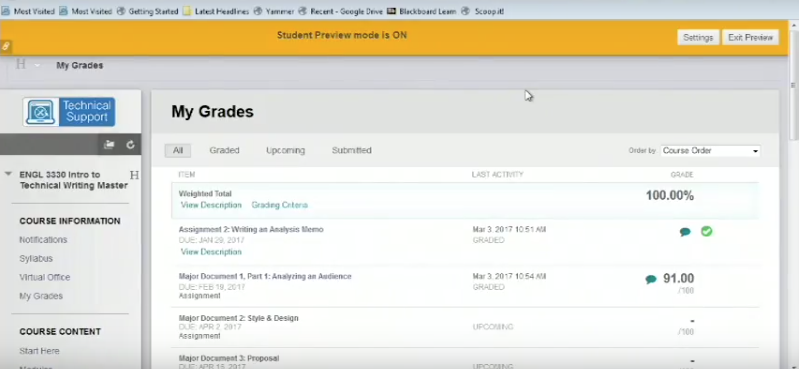Open Scoop.it! bookmark
This screenshot has height=369, width=801.
coord(483,11)
